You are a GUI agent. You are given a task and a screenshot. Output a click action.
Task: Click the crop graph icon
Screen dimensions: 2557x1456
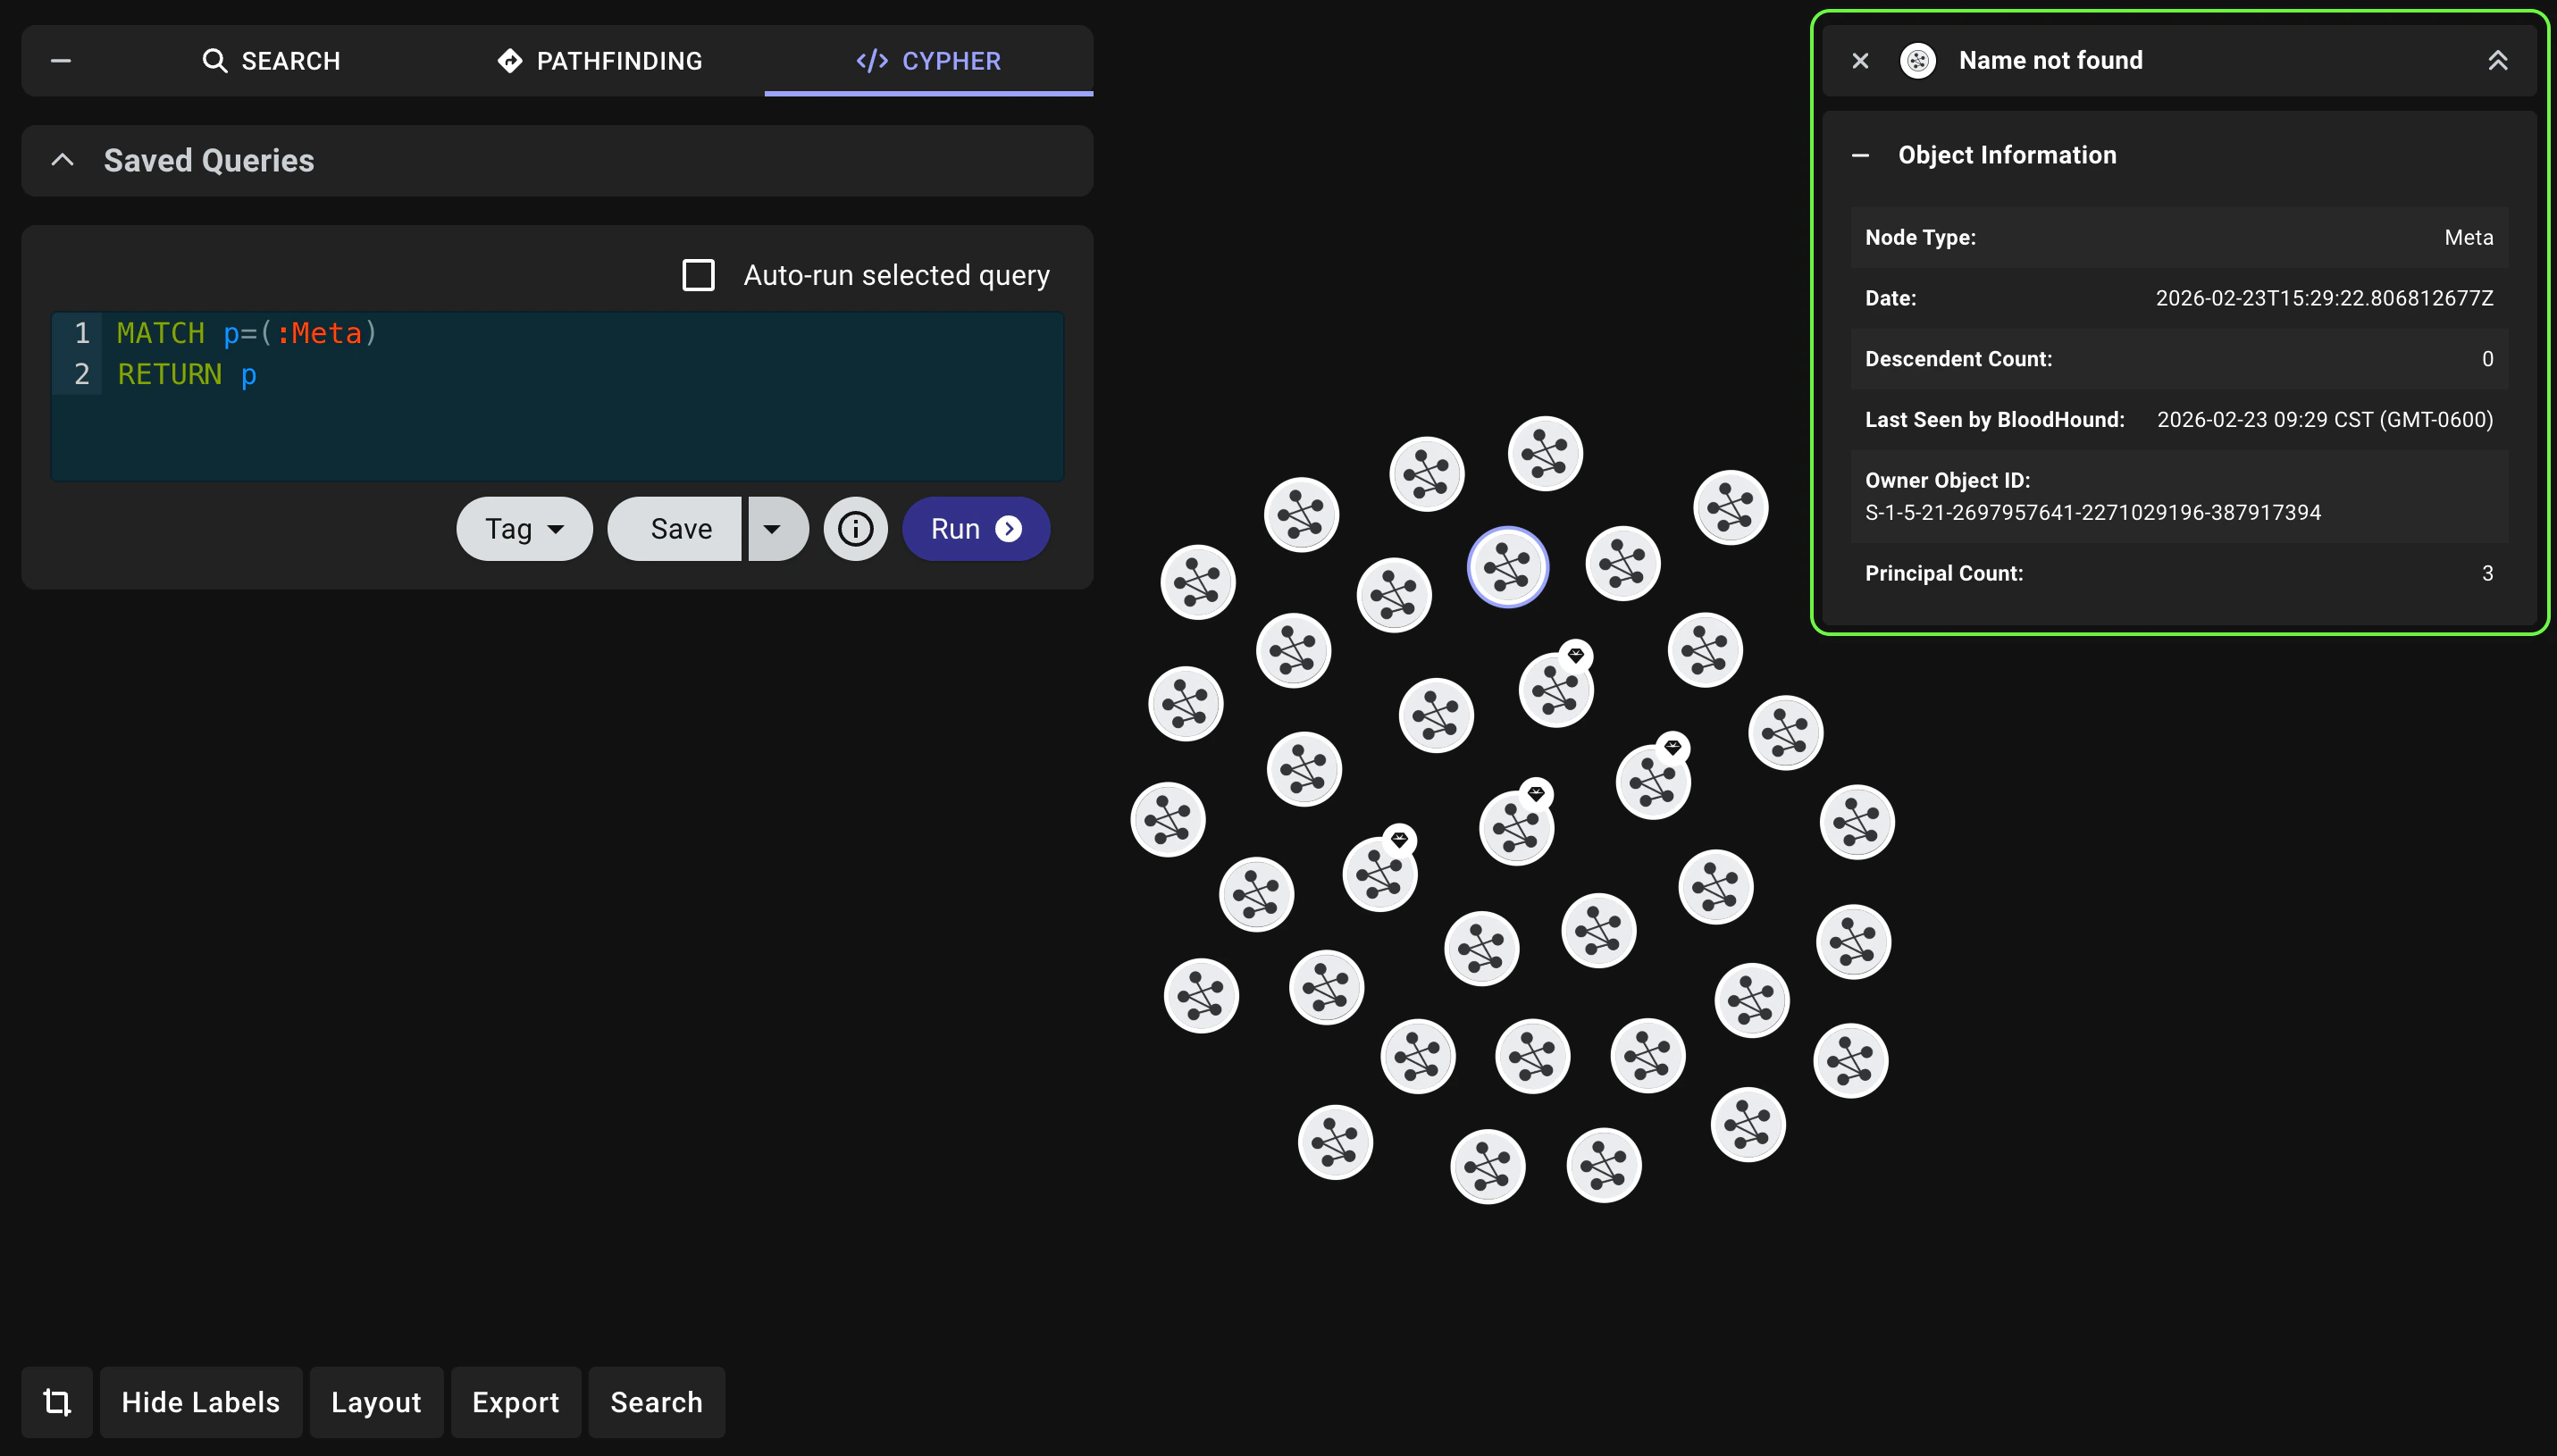tap(57, 1402)
